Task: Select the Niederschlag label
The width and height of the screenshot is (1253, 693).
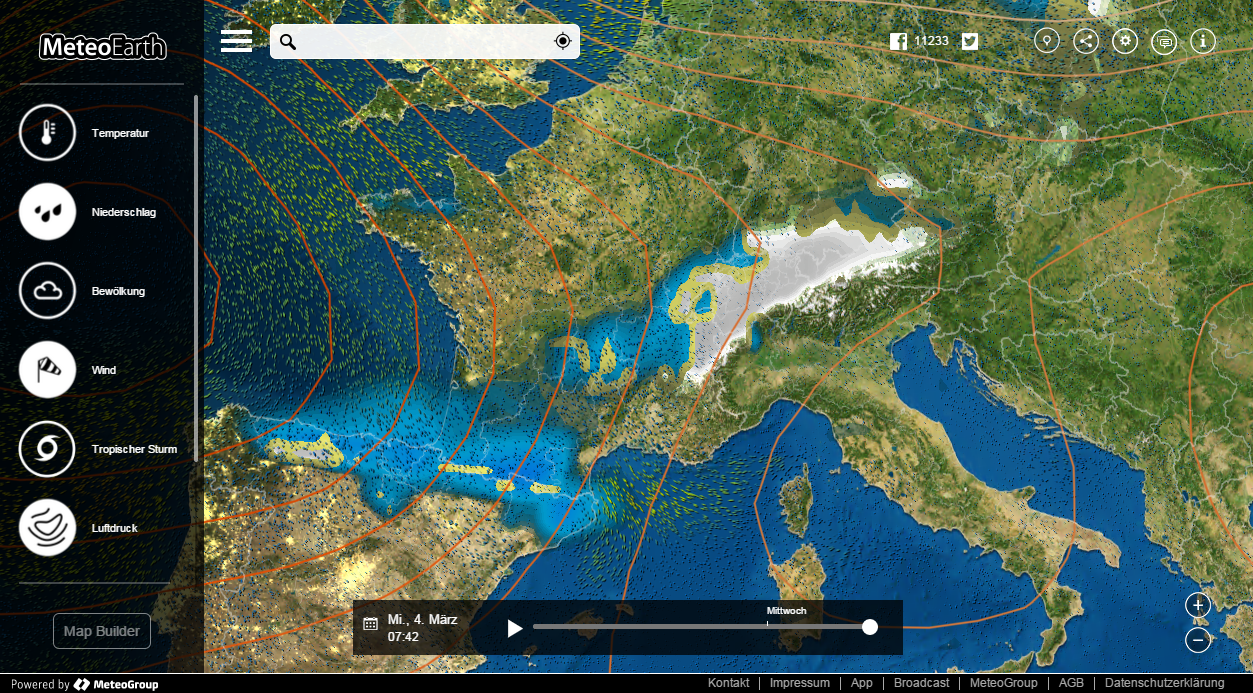Action: [124, 212]
